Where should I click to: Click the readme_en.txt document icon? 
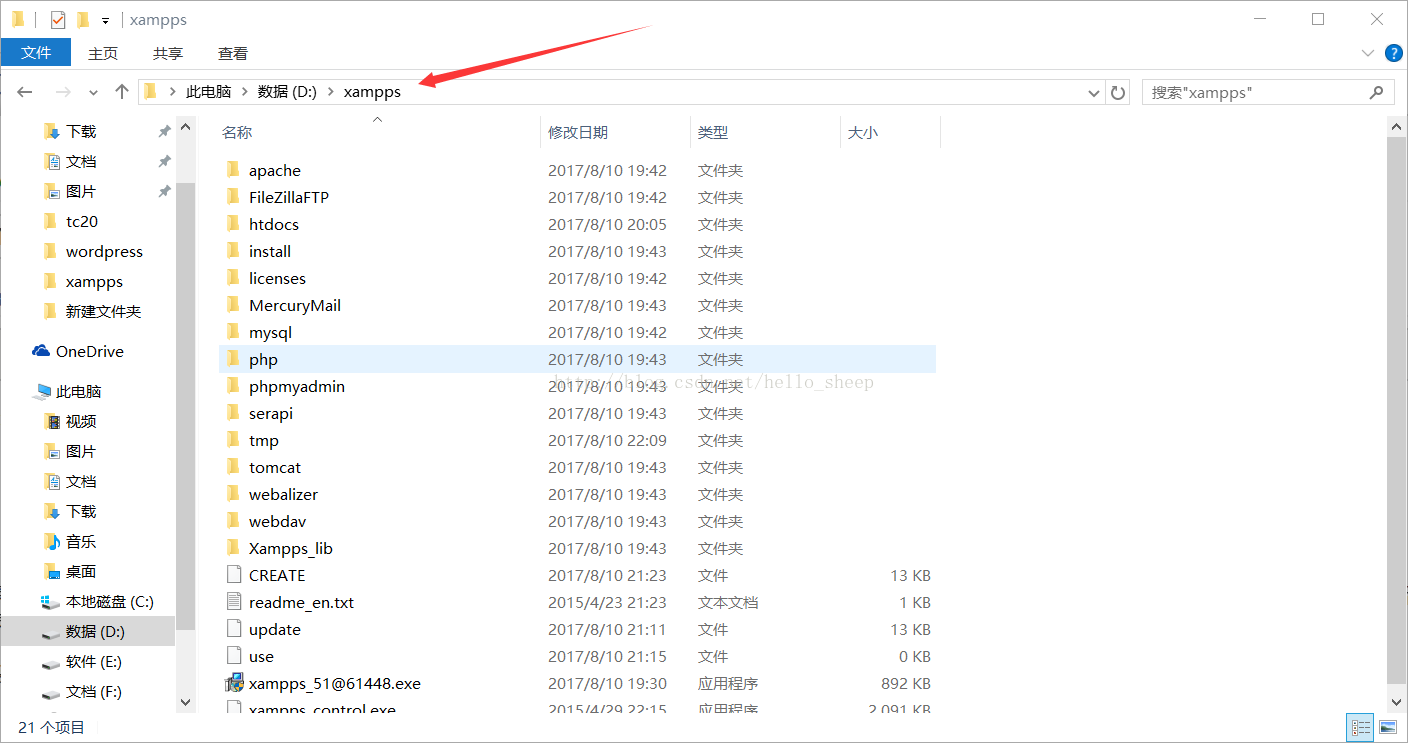click(234, 602)
